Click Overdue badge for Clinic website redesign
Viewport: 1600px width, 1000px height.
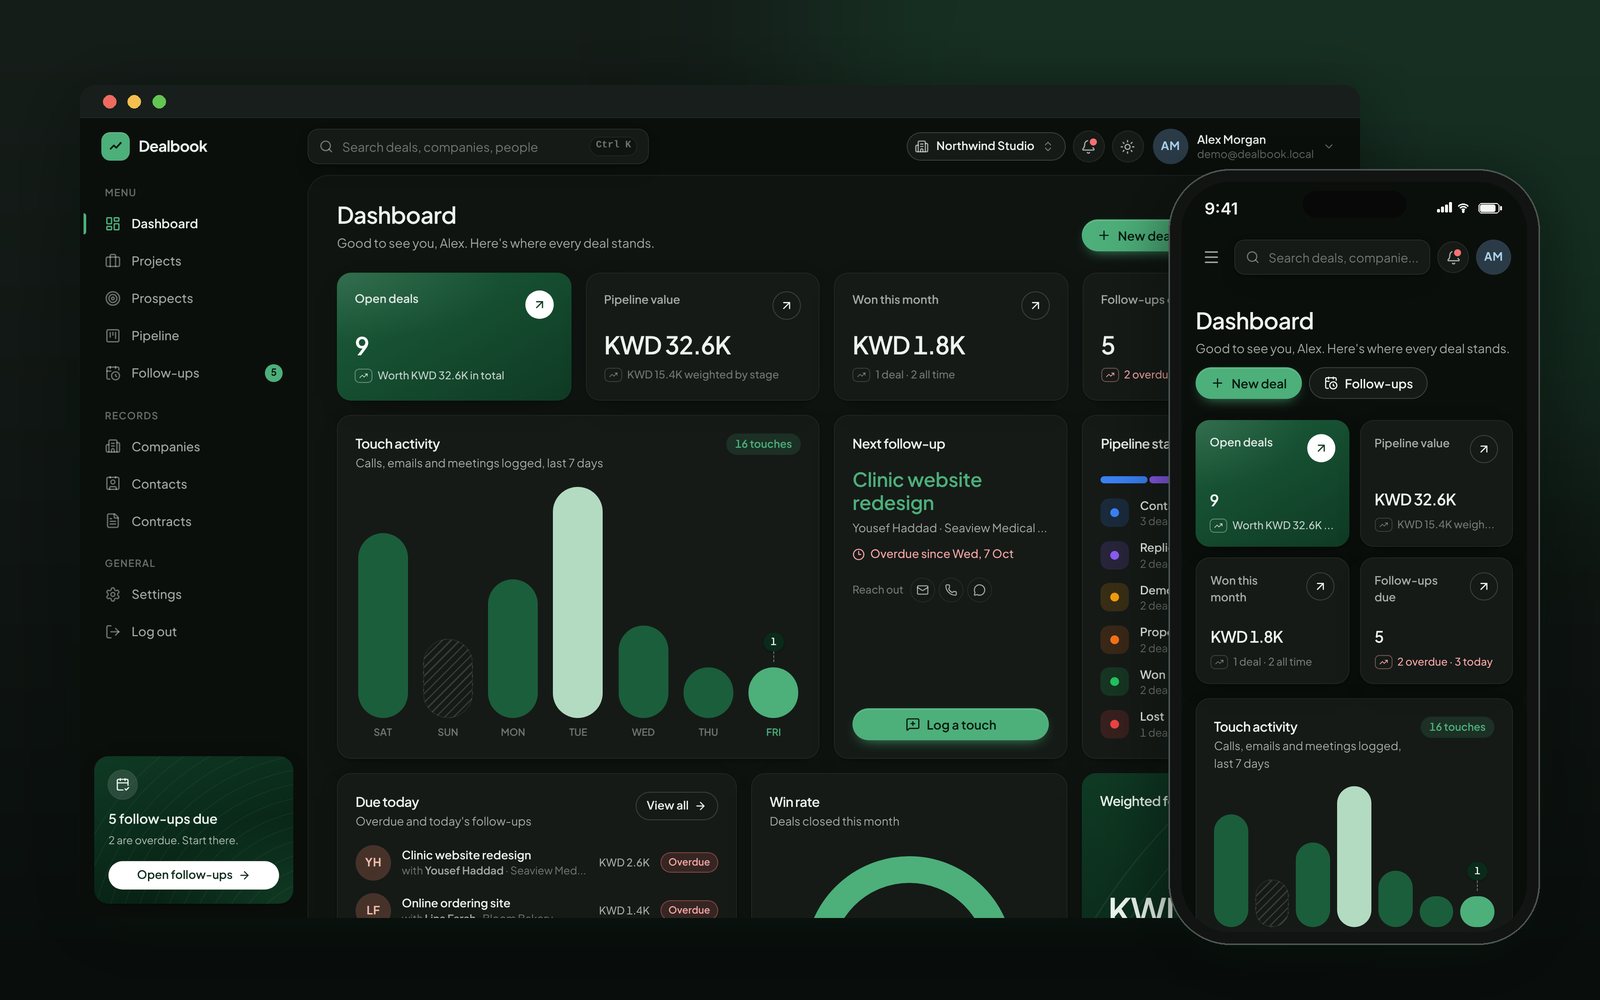[689, 862]
